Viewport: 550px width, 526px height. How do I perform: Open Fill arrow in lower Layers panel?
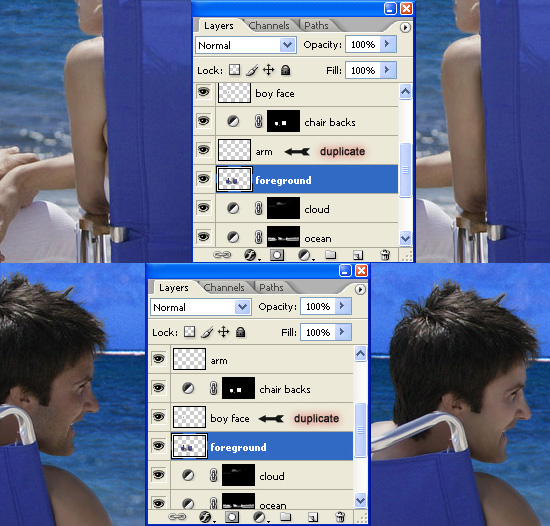coord(343,332)
